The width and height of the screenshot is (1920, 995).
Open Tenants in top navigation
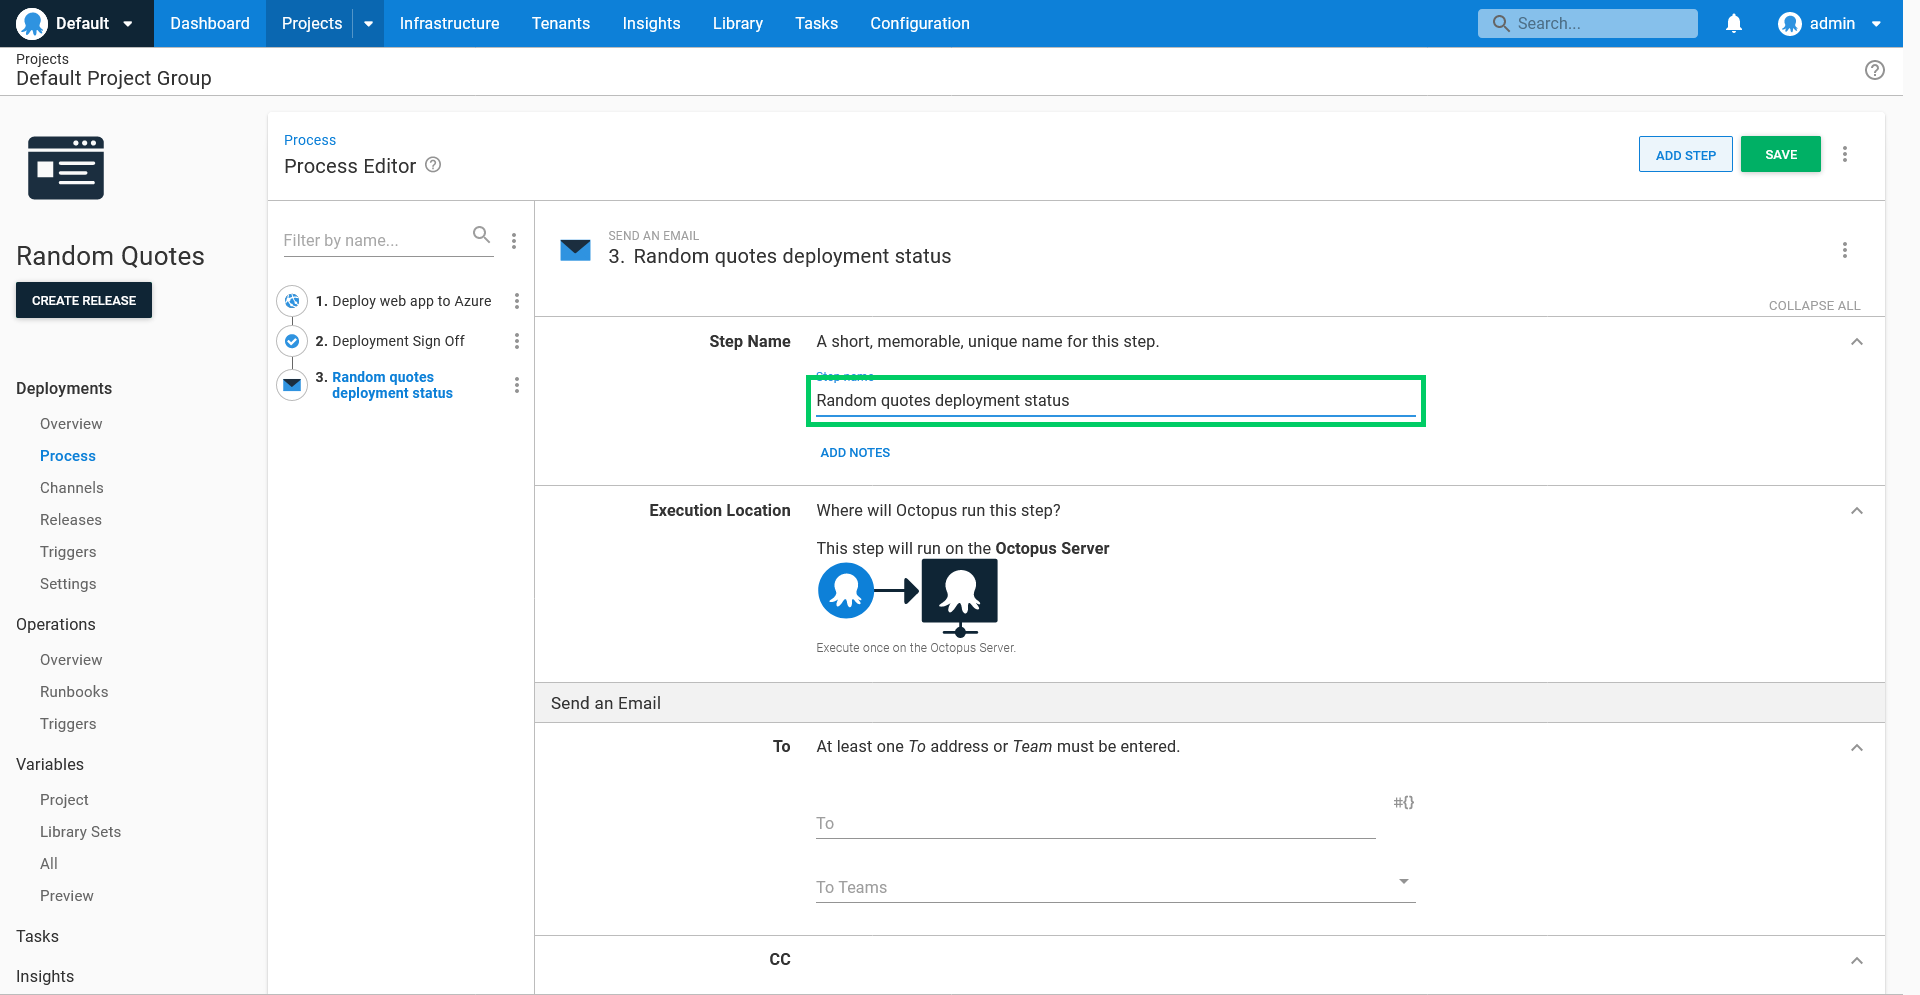(561, 23)
